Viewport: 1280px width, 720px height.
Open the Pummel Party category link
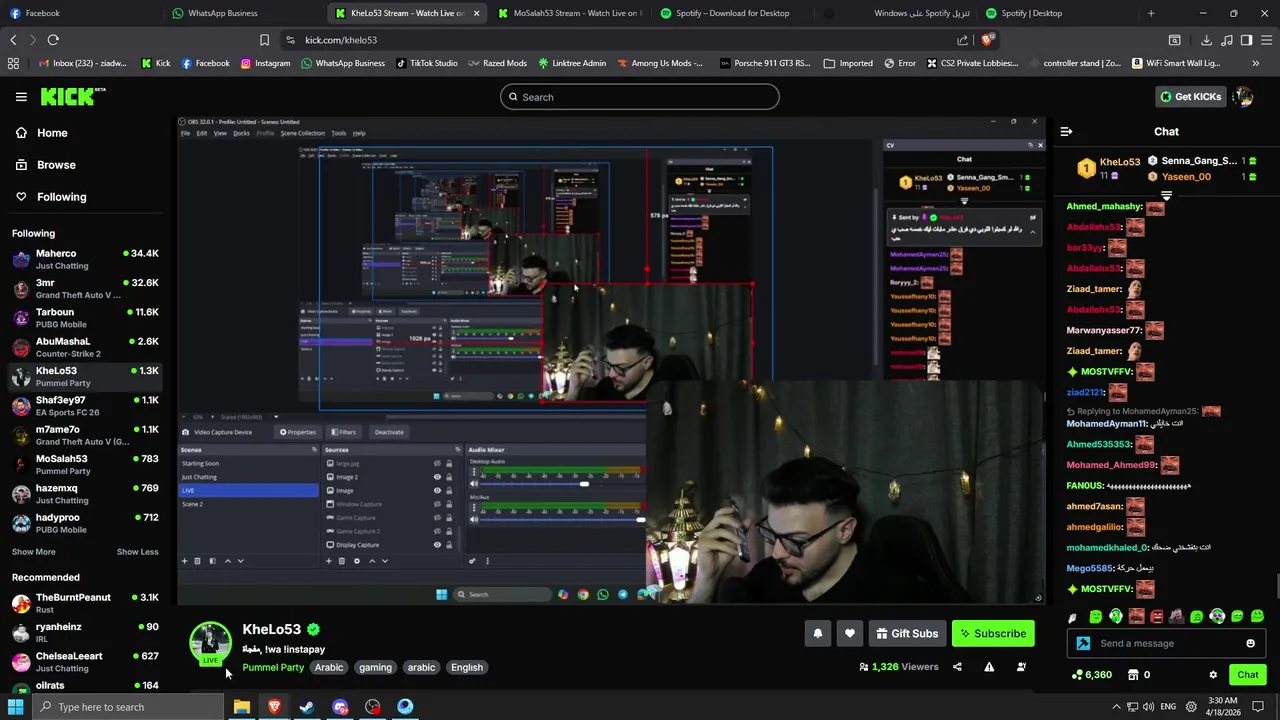coord(273,668)
